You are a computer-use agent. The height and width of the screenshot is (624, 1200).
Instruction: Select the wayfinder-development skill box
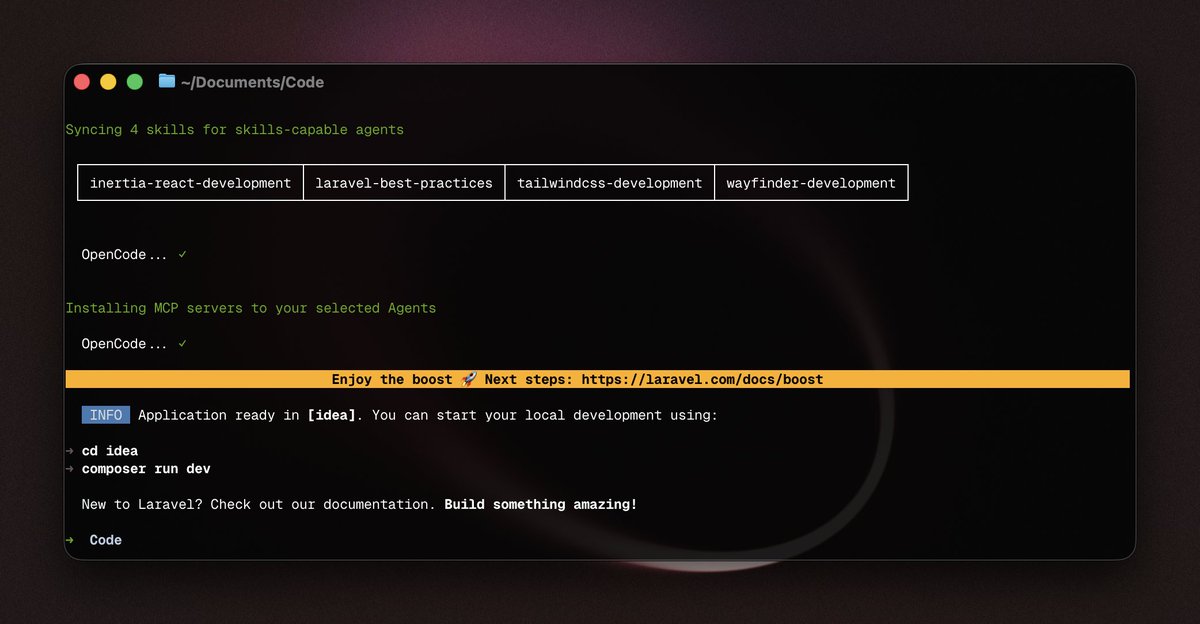coord(811,183)
